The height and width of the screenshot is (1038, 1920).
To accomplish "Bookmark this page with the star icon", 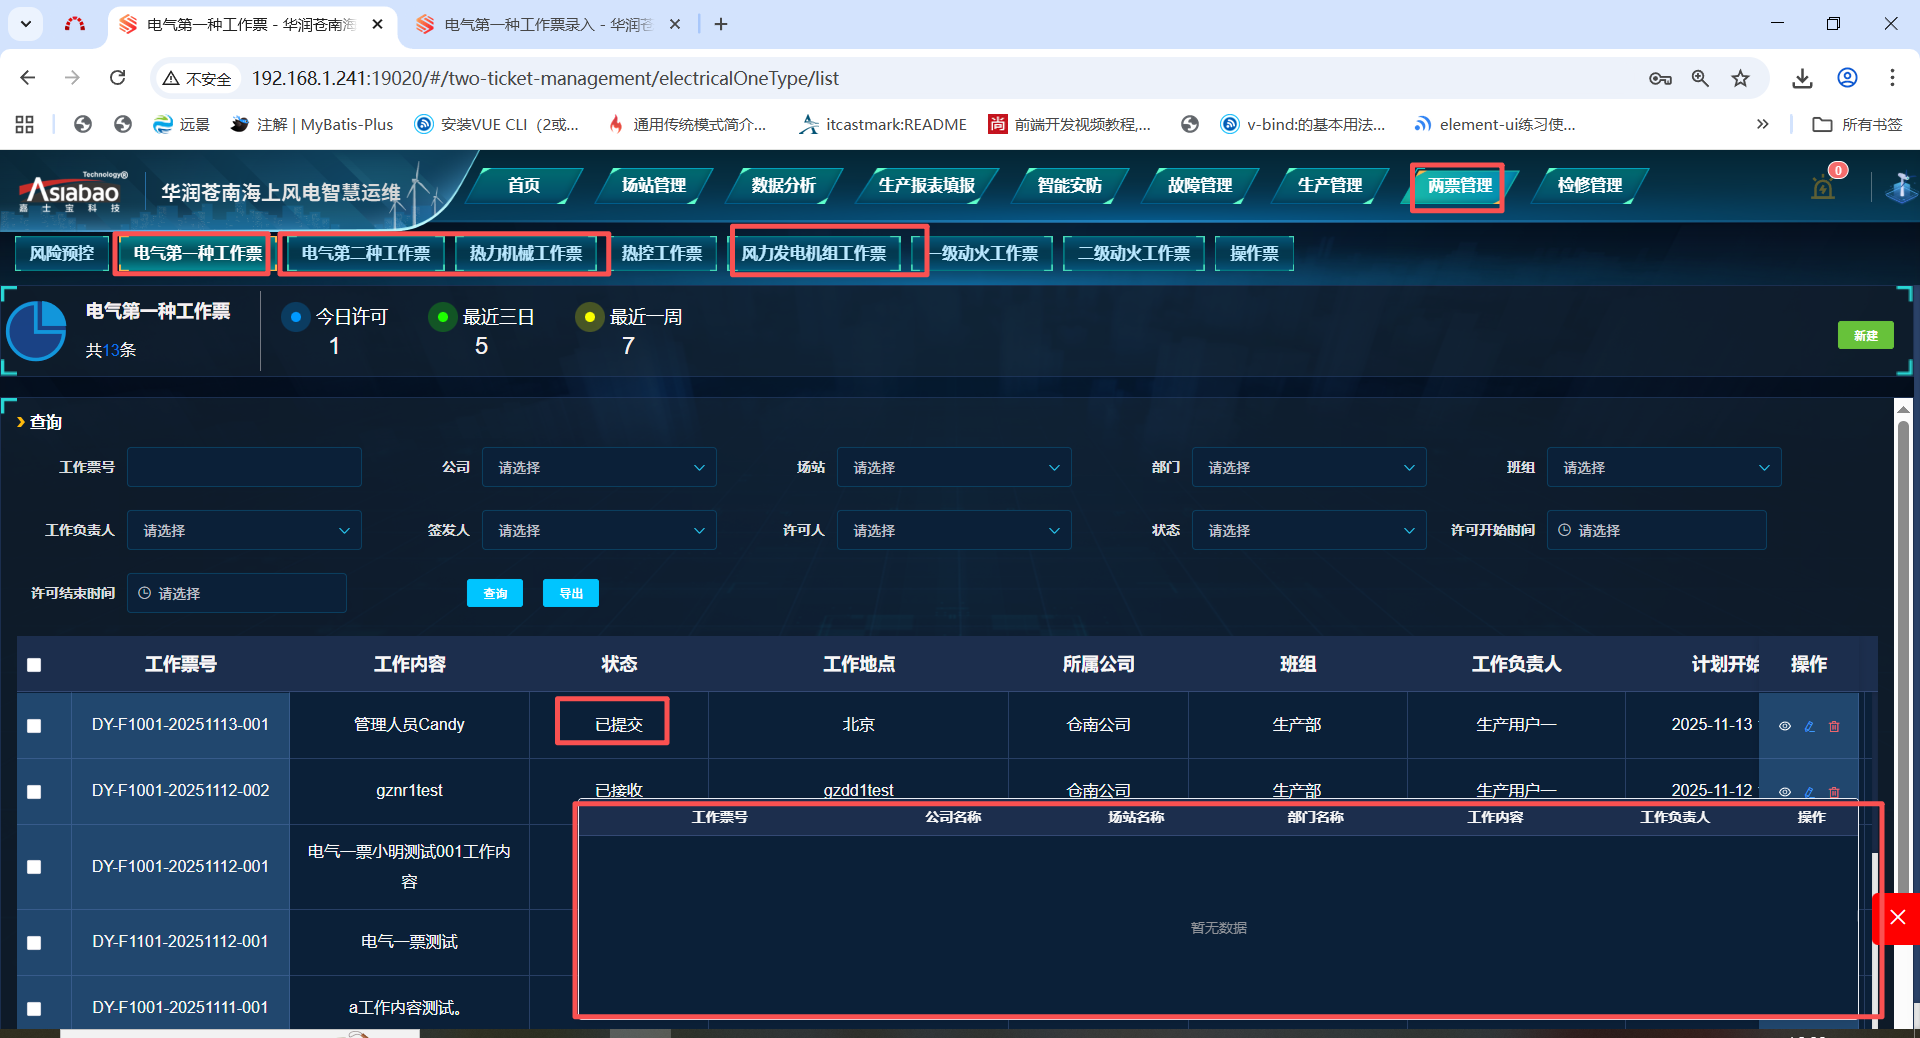I will tap(1741, 78).
